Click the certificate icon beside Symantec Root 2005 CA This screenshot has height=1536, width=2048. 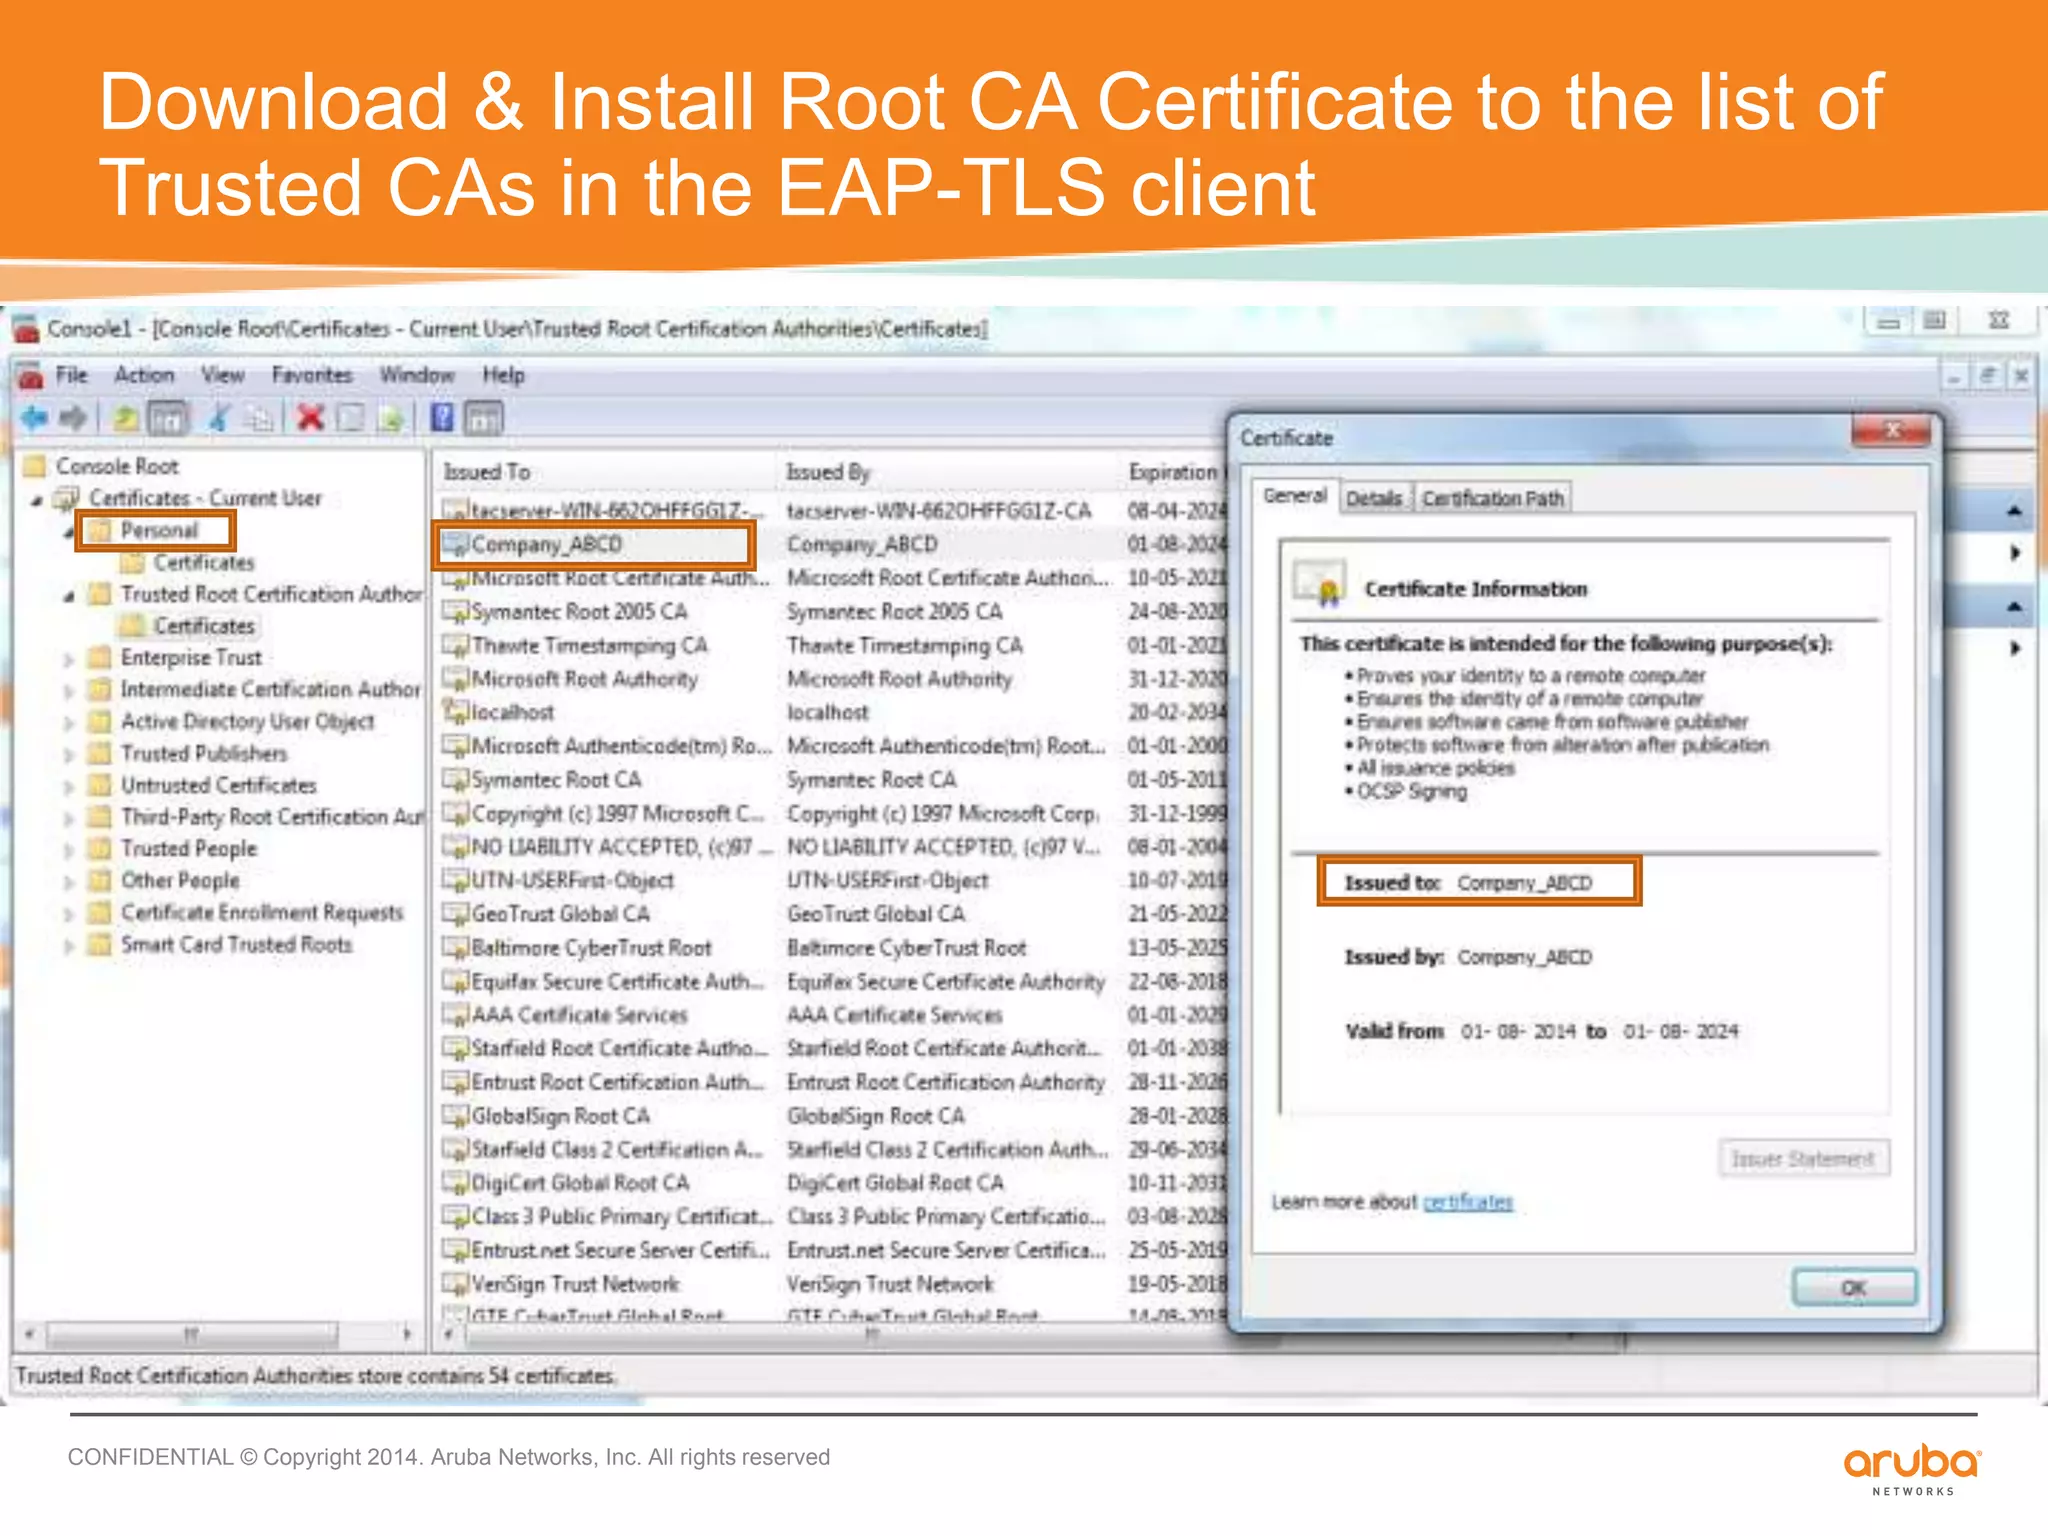point(456,612)
